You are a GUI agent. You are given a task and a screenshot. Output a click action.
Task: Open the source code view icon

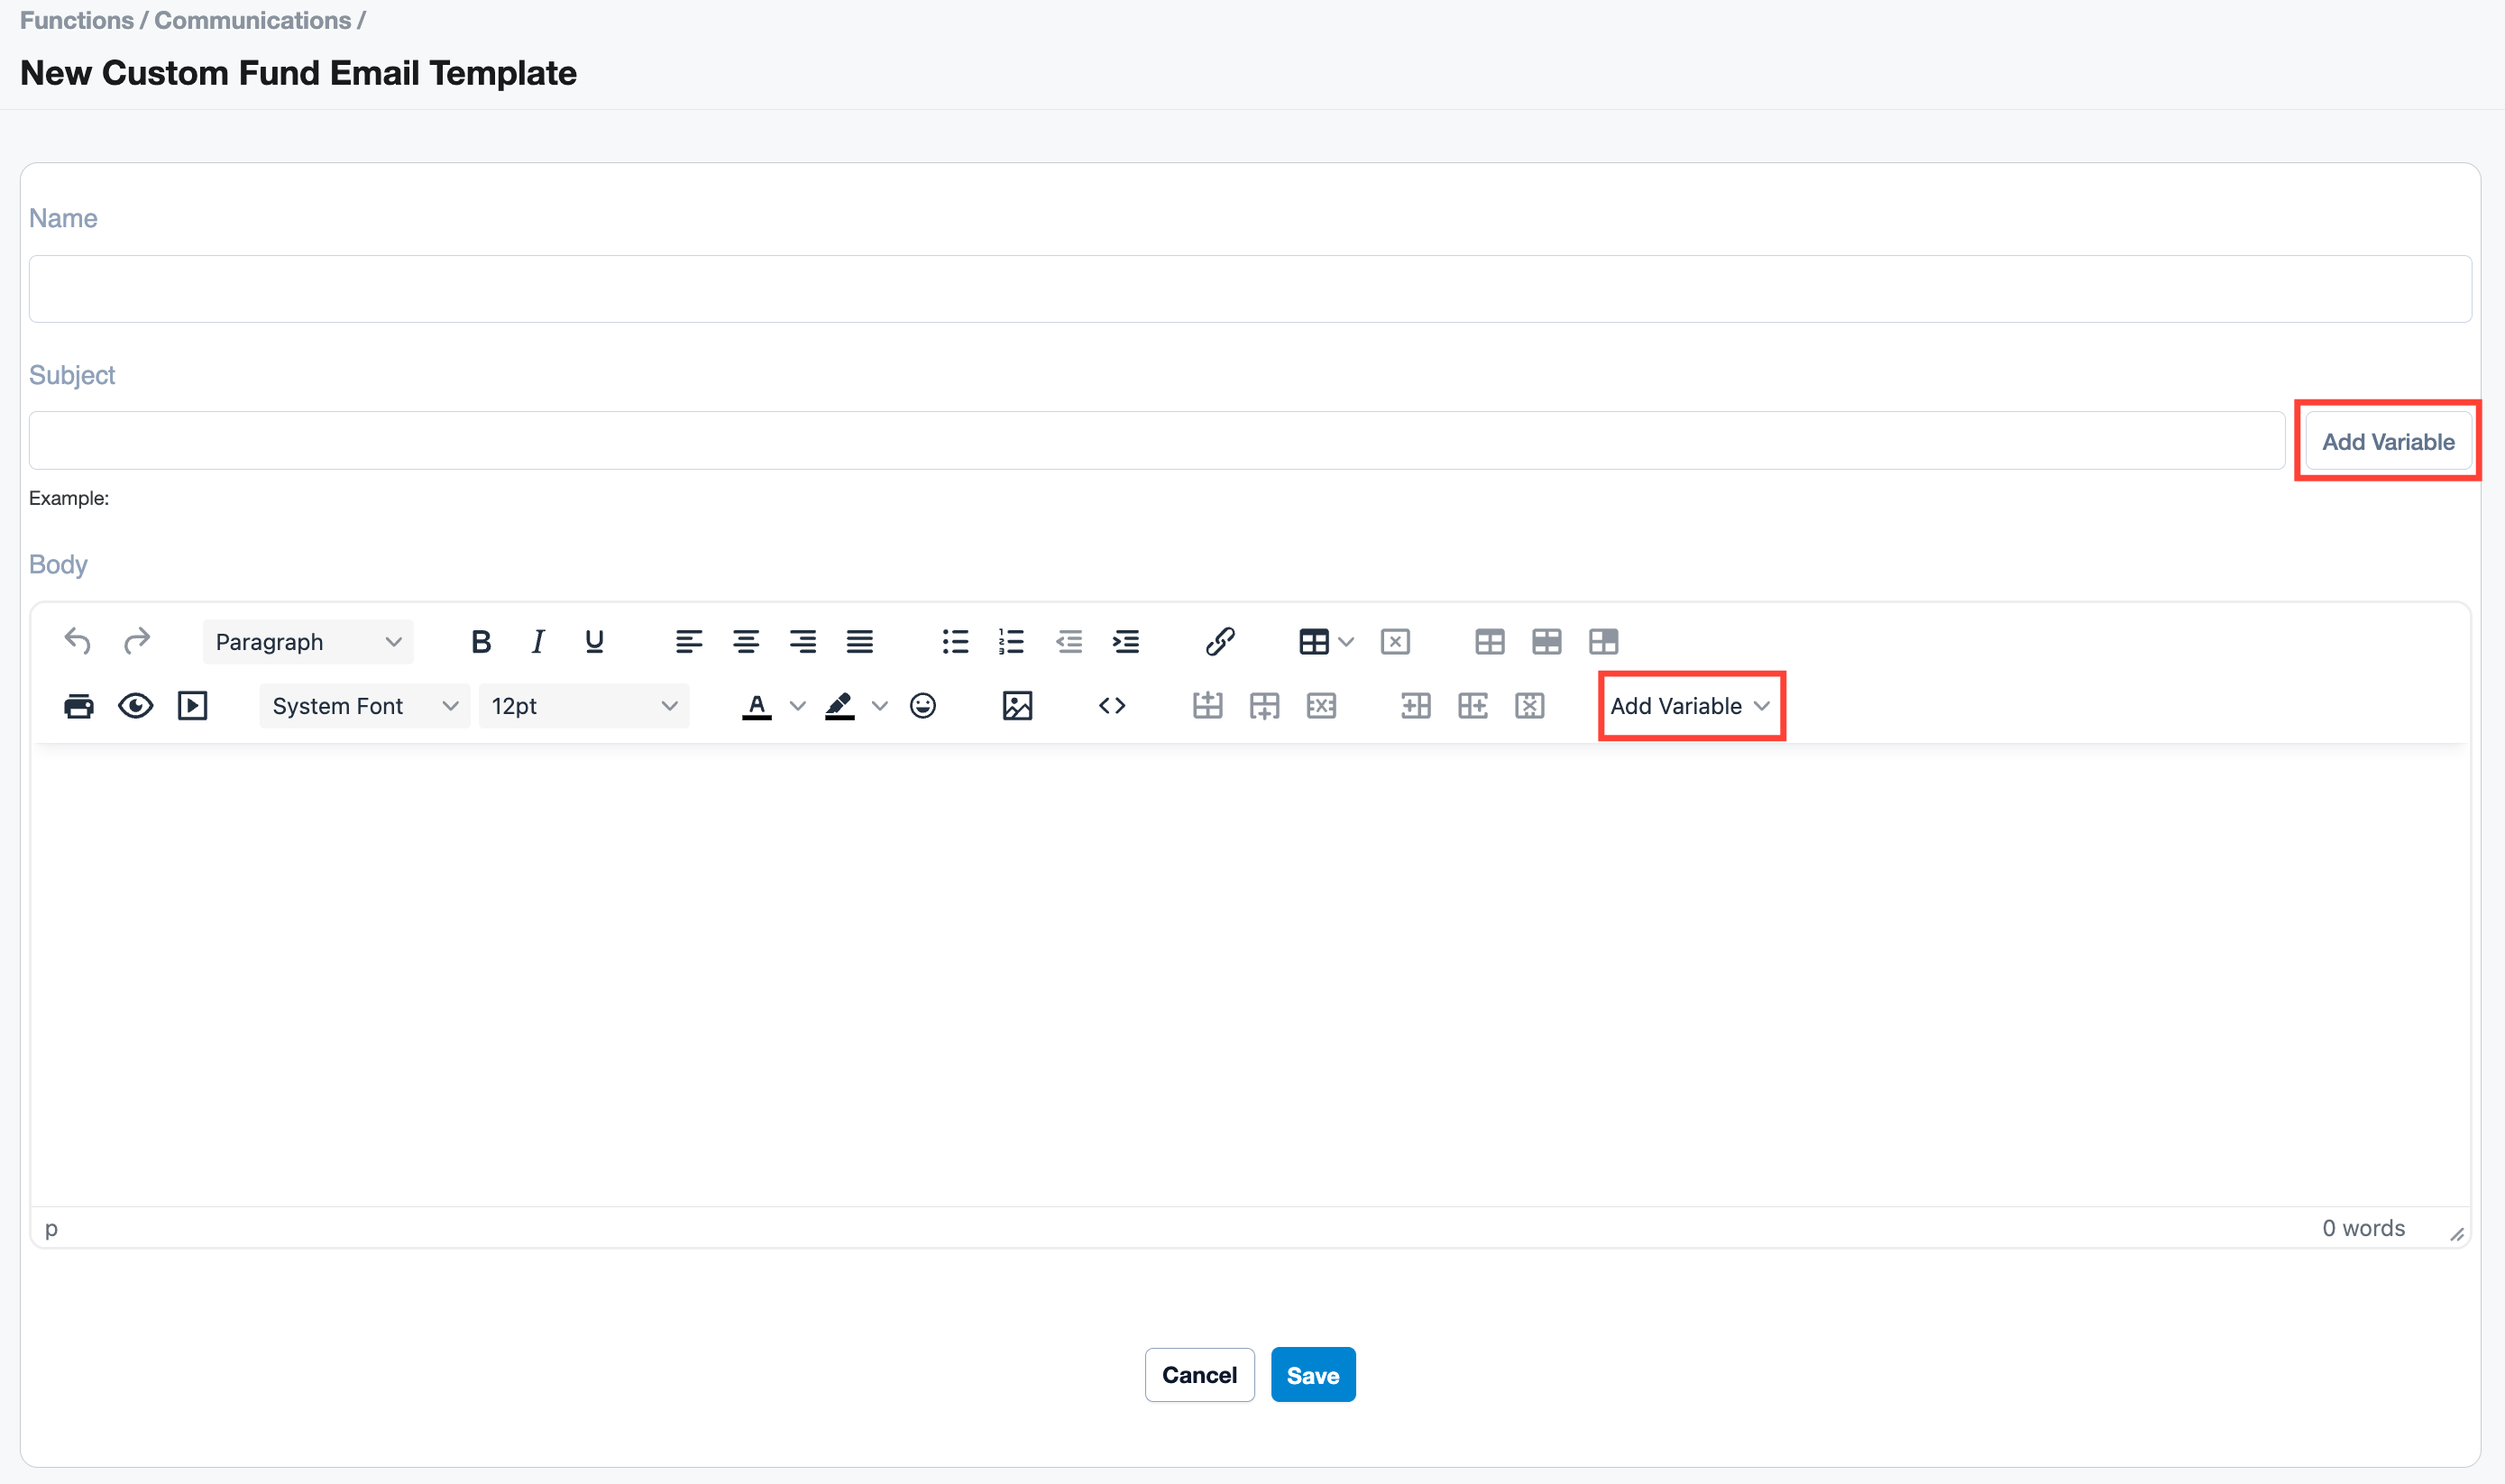tap(1111, 706)
